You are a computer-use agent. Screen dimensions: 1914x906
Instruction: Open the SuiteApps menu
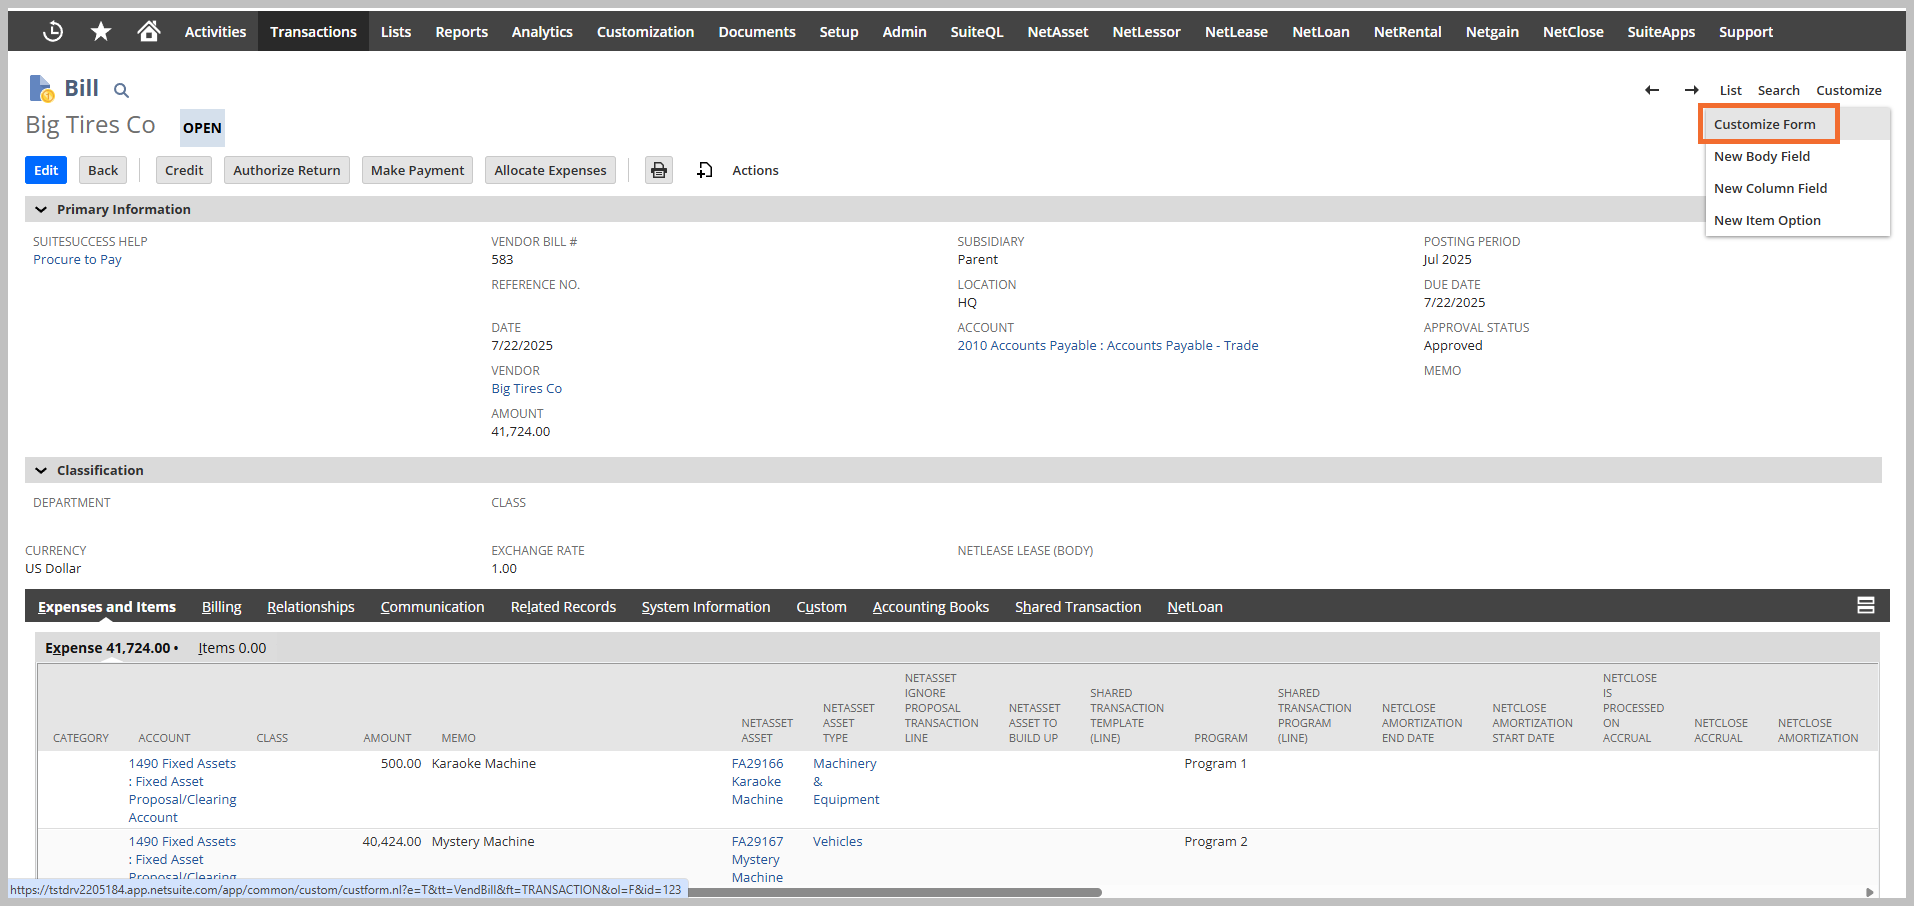tap(1661, 32)
